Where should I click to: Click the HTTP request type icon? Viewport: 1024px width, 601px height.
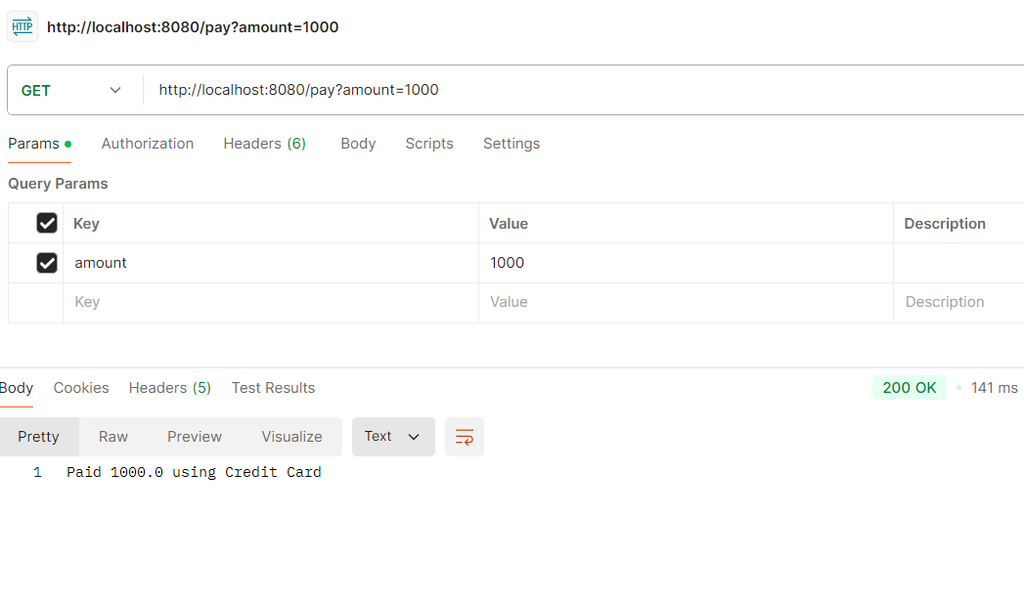click(22, 26)
